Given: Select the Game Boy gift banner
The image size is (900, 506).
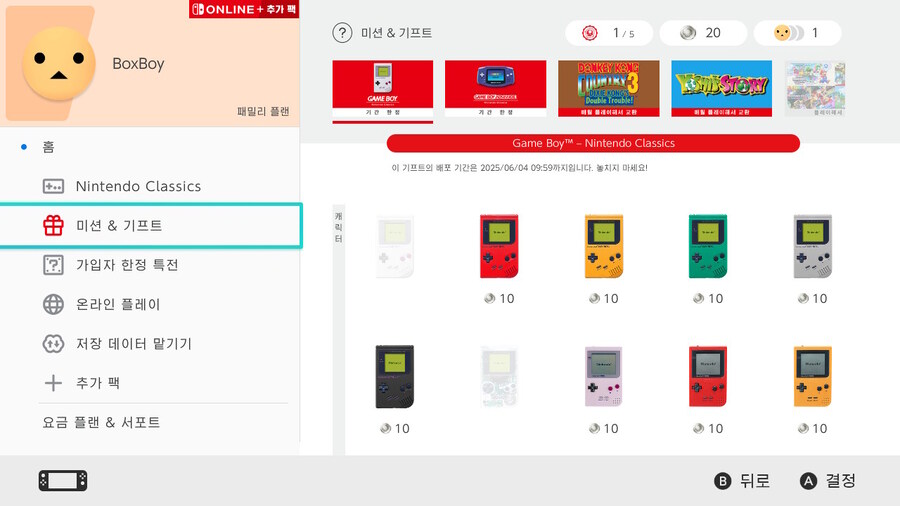Looking at the screenshot, I should (383, 89).
